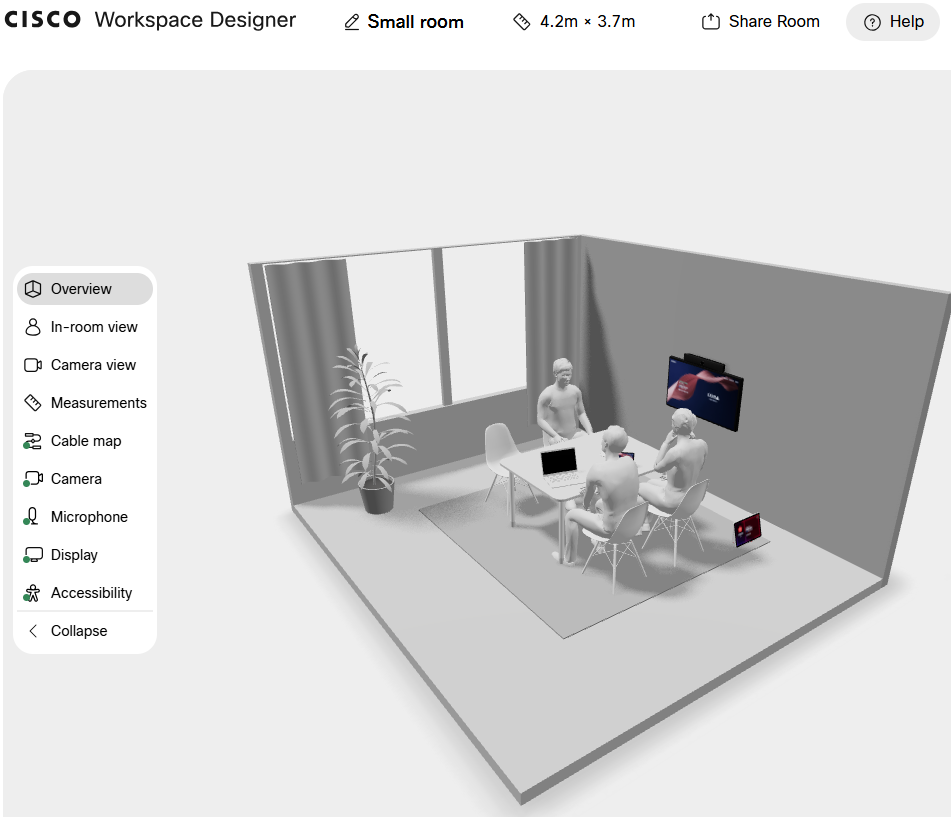Open room dimensions 4.2m × 3.7m
Viewport: 951px width, 817px height.
[x=575, y=22]
